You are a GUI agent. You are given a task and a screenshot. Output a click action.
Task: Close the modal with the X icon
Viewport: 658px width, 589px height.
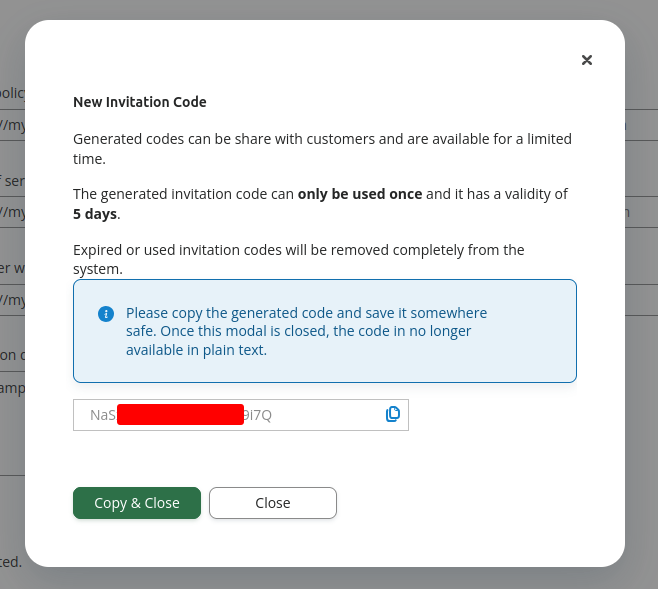coord(587,60)
